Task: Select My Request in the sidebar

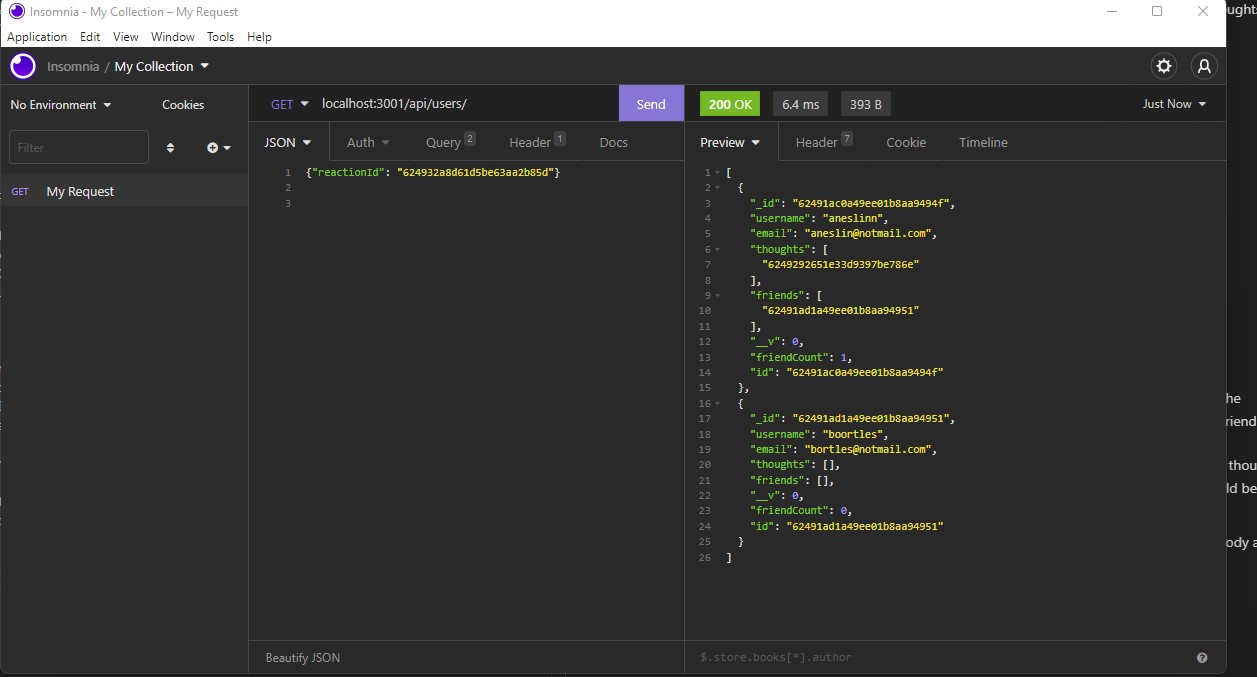Action: (x=124, y=191)
